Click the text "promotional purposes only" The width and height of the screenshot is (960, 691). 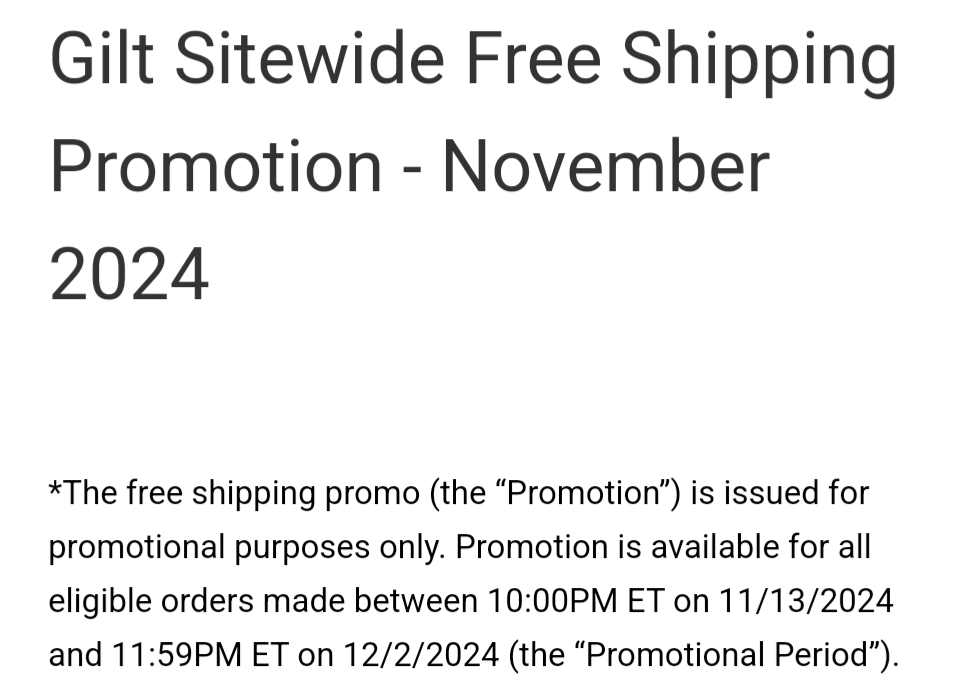coord(247,548)
